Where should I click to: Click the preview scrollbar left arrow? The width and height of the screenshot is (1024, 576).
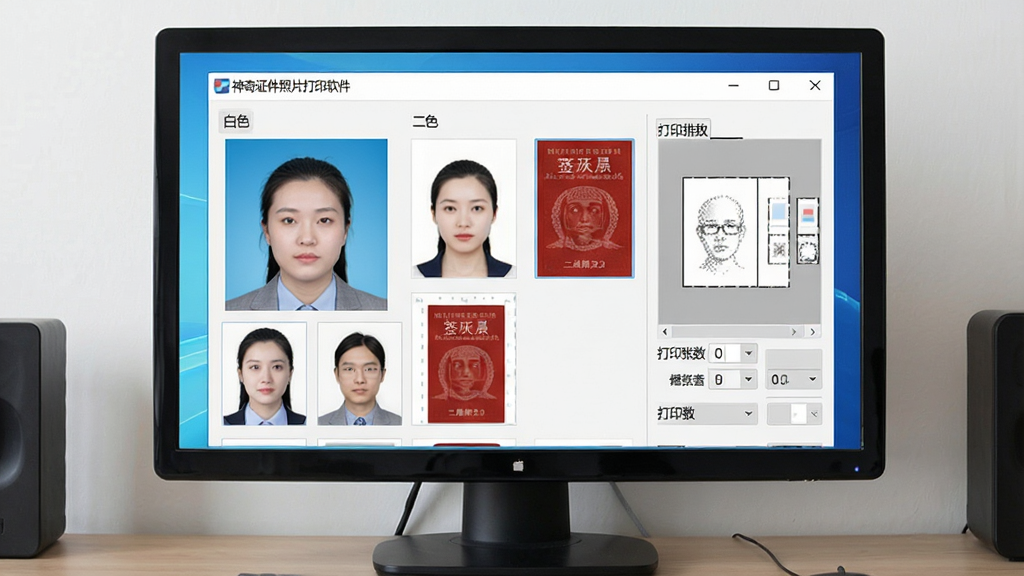tap(665, 332)
